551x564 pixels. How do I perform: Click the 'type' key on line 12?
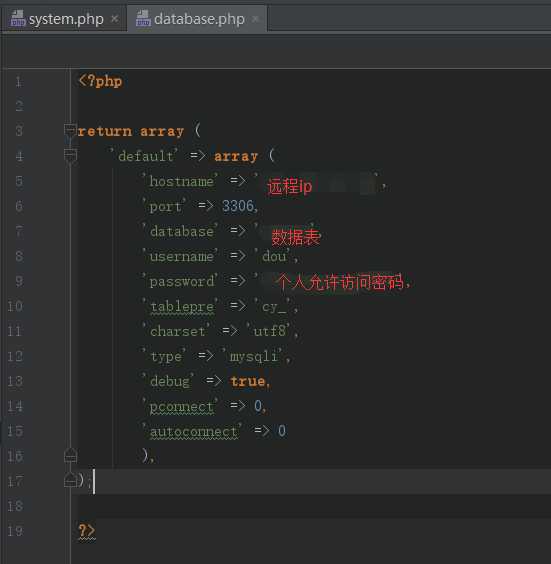click(164, 356)
